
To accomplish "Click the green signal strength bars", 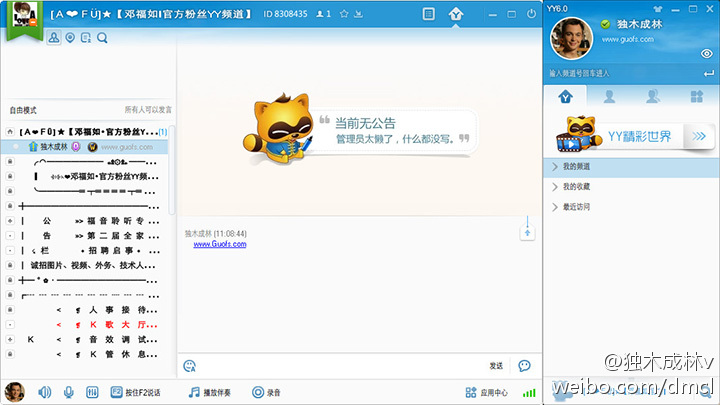I will click(x=529, y=393).
